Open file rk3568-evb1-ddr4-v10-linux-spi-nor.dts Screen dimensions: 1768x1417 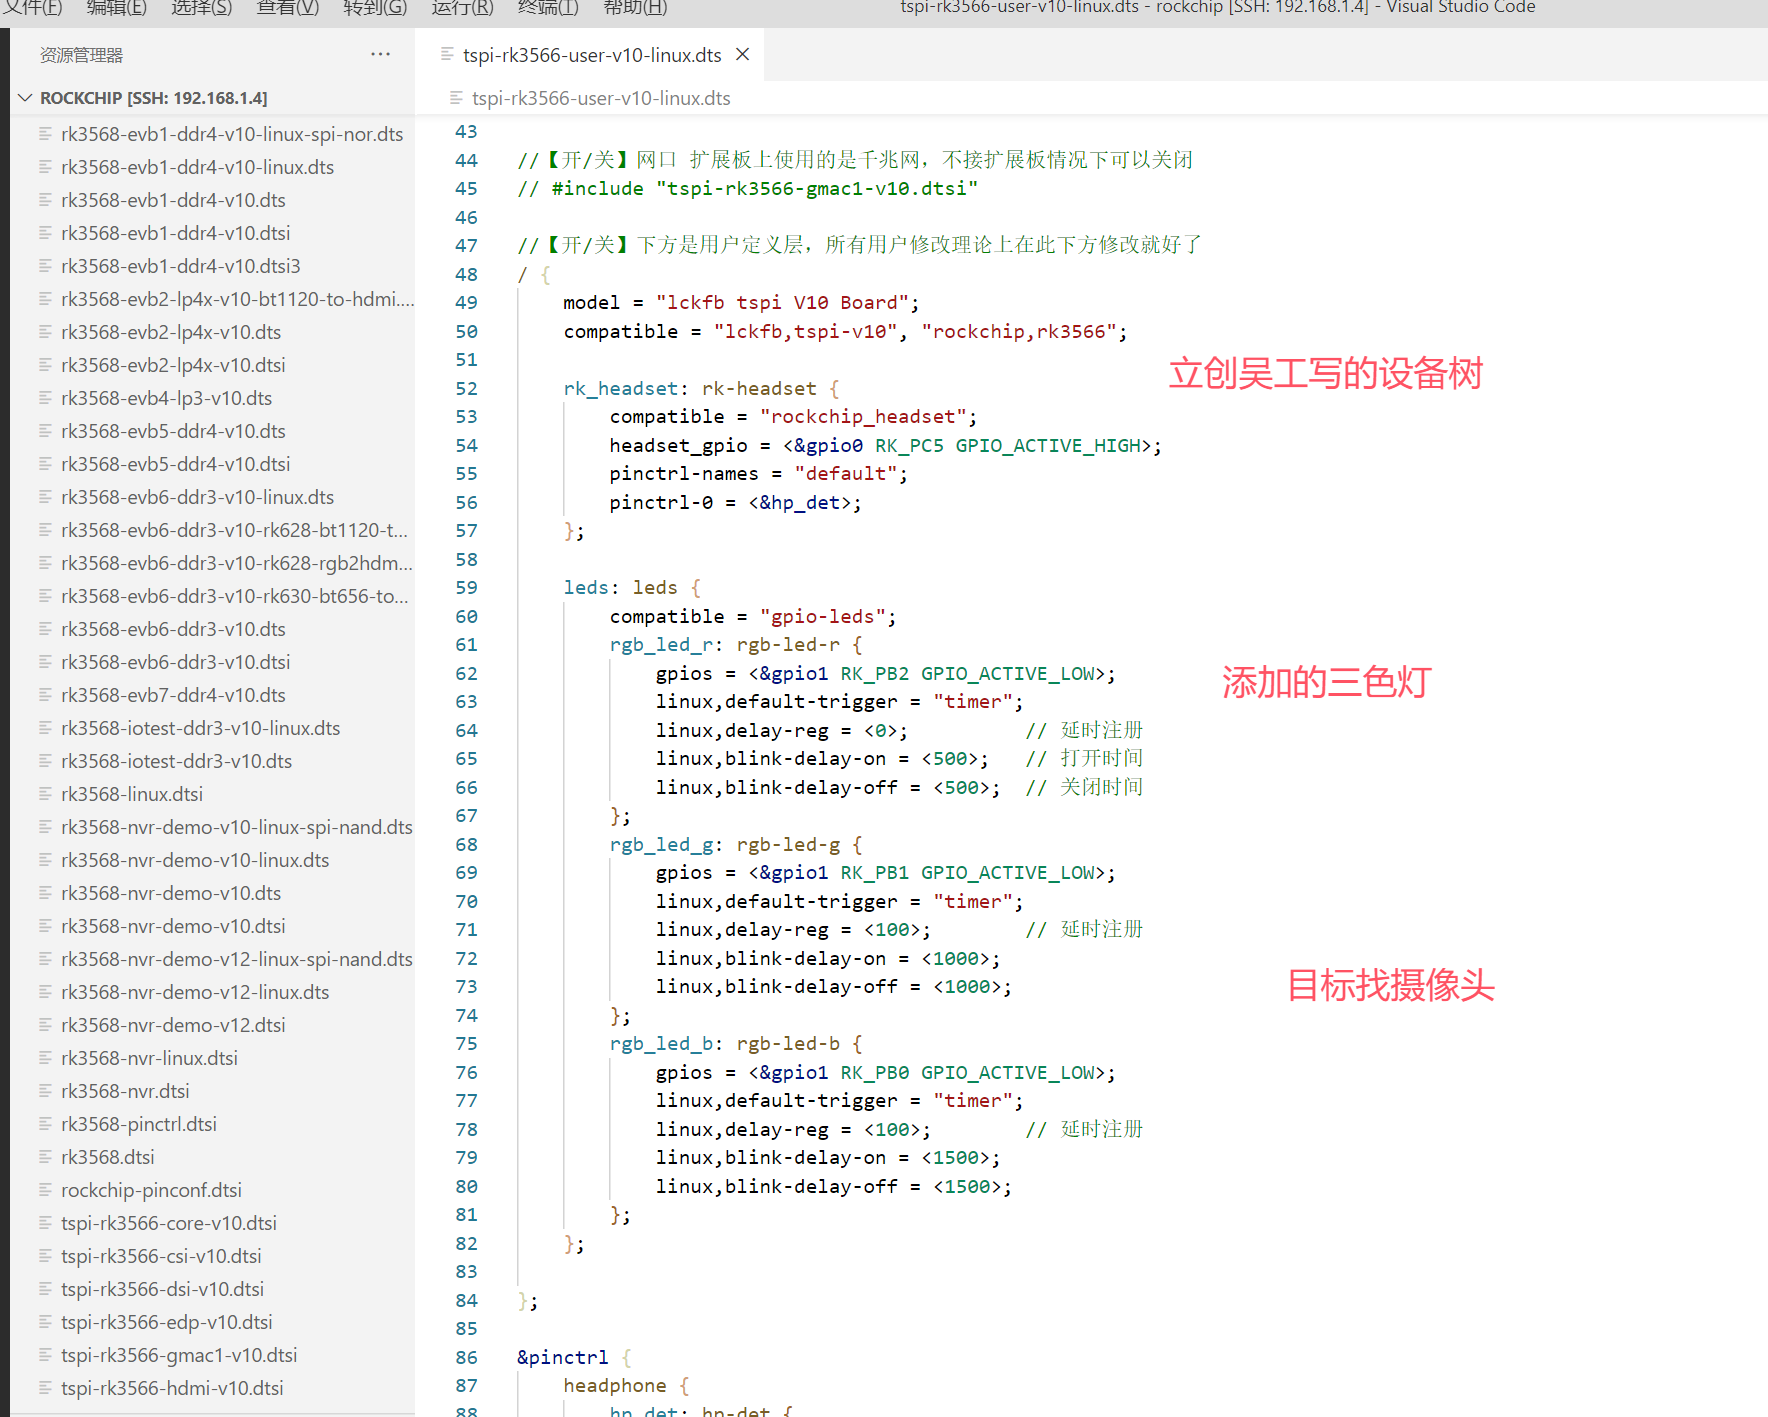click(x=232, y=134)
